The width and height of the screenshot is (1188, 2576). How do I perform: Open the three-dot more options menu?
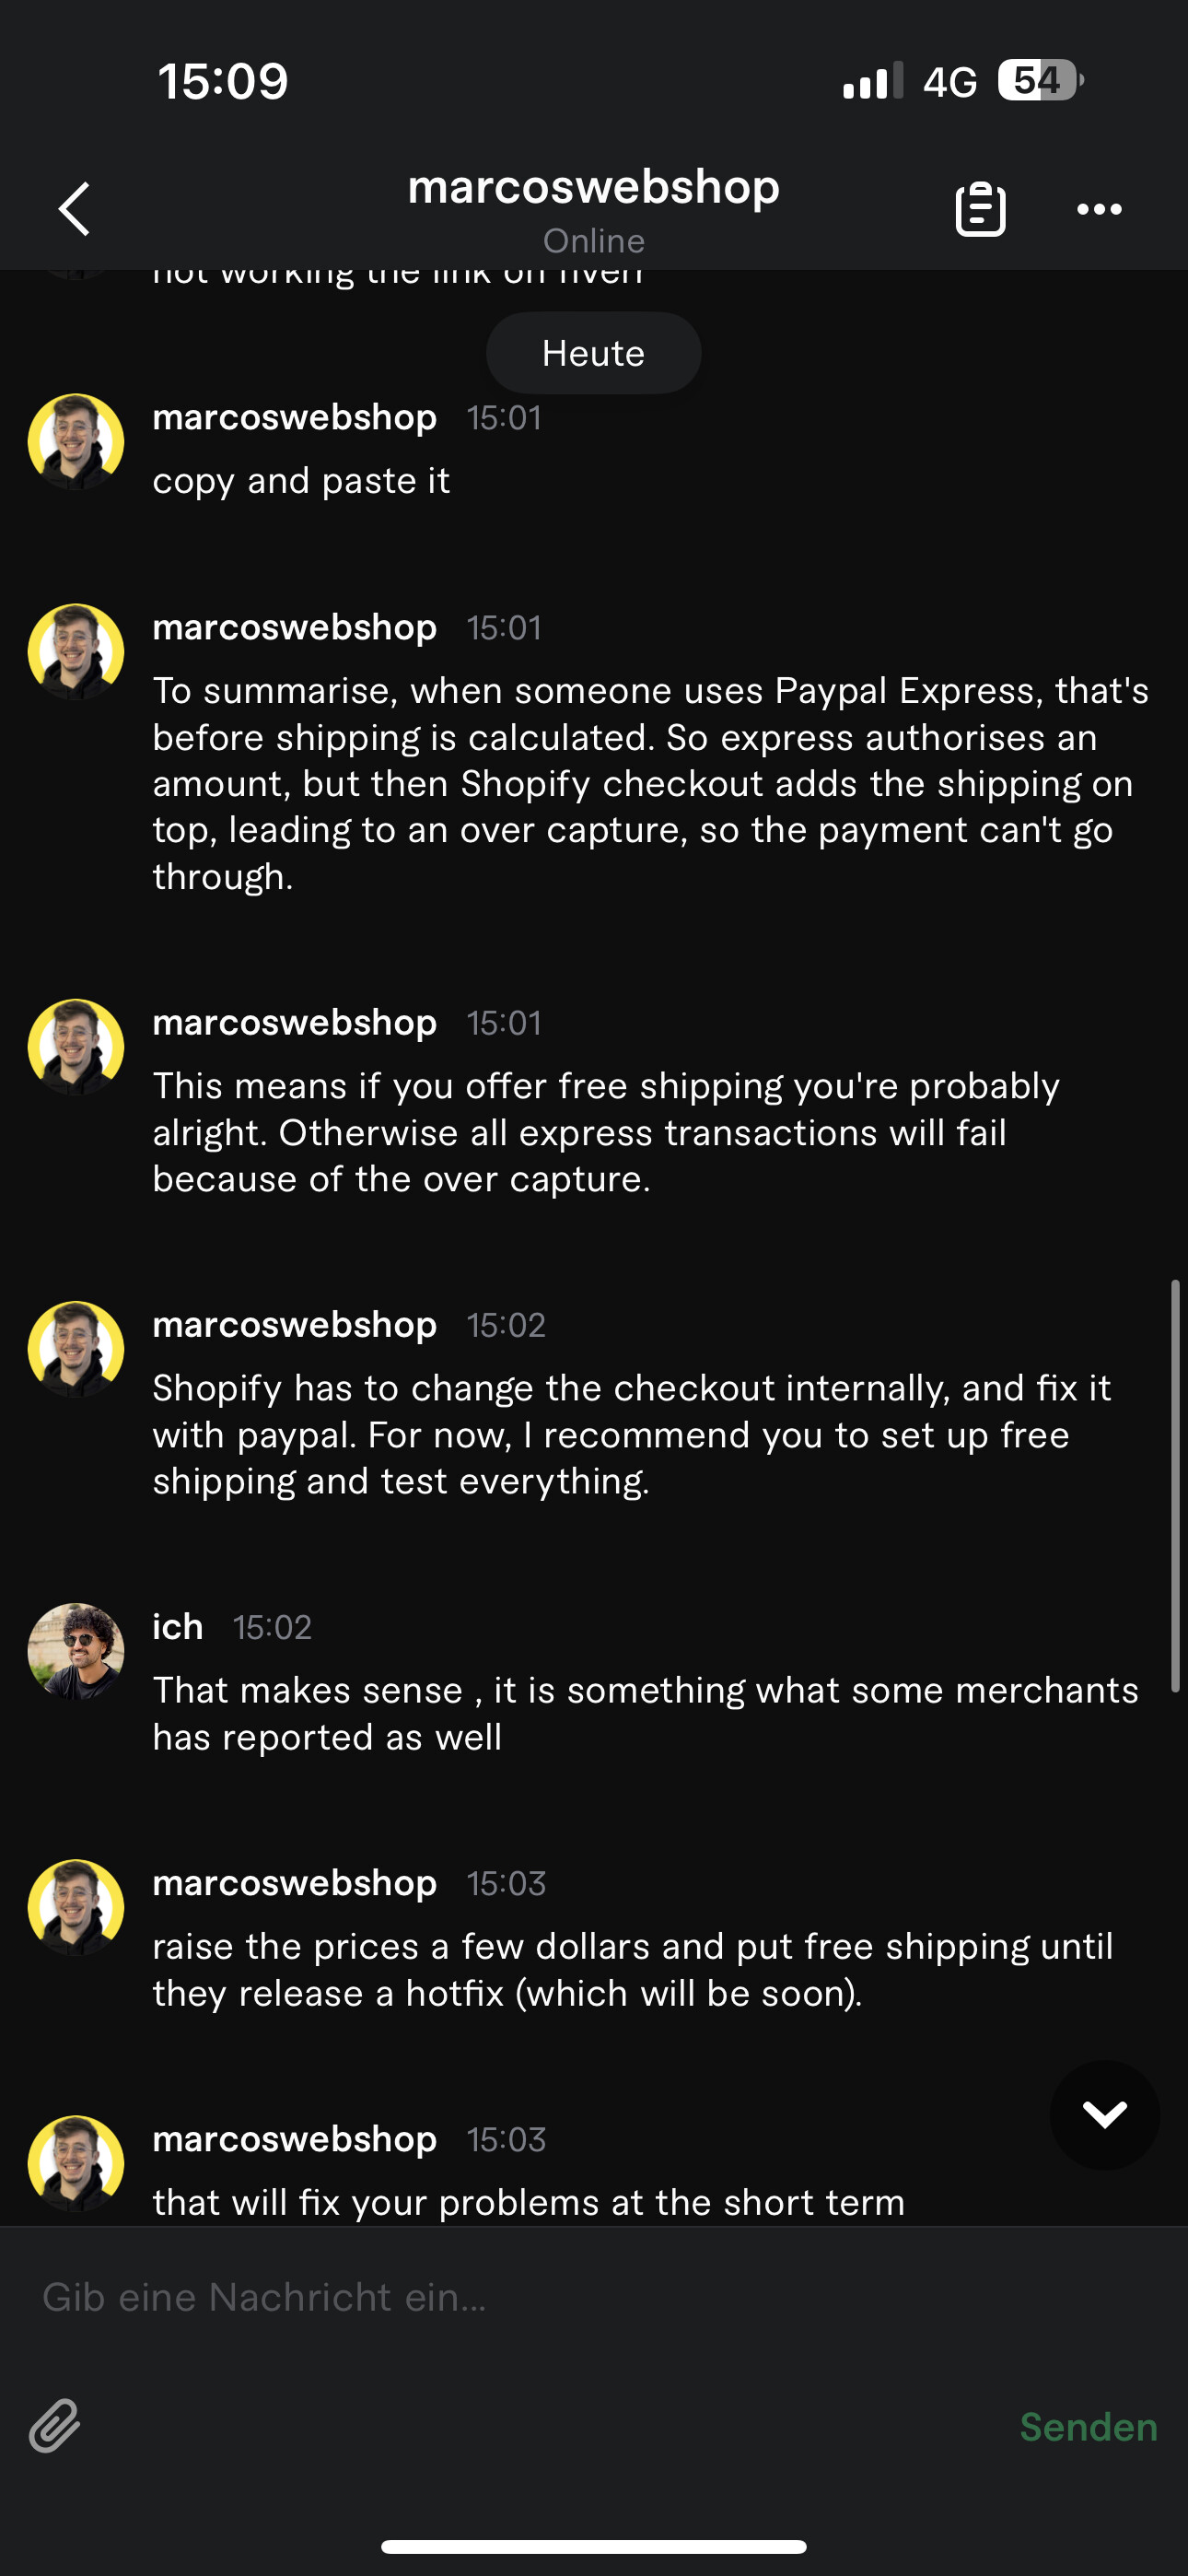tap(1099, 209)
